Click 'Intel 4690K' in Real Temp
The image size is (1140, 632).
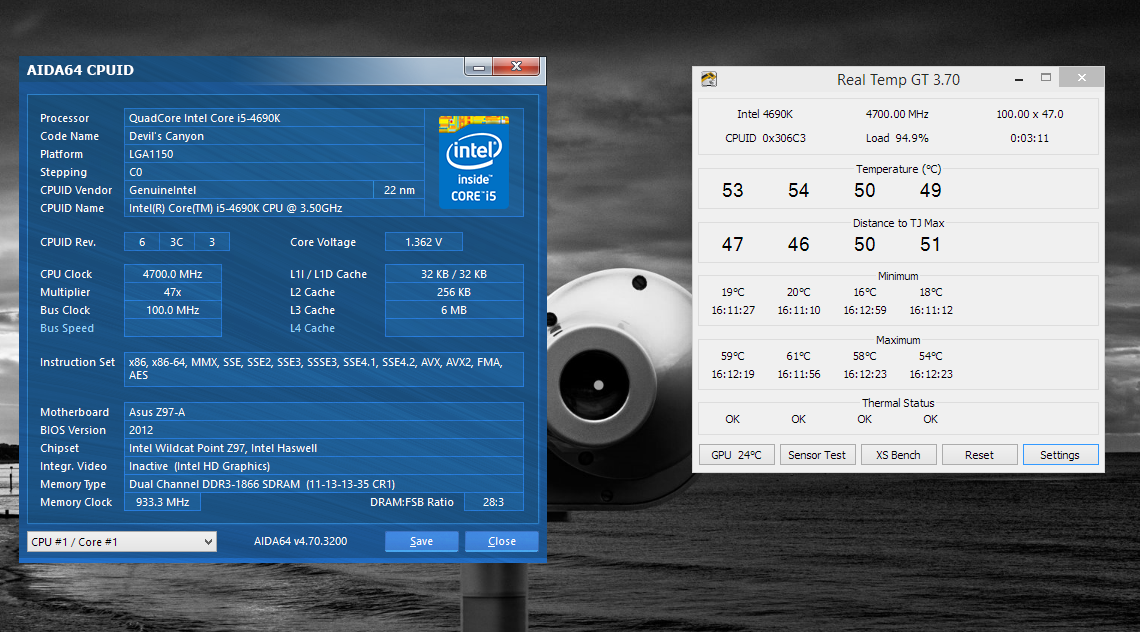coord(765,114)
